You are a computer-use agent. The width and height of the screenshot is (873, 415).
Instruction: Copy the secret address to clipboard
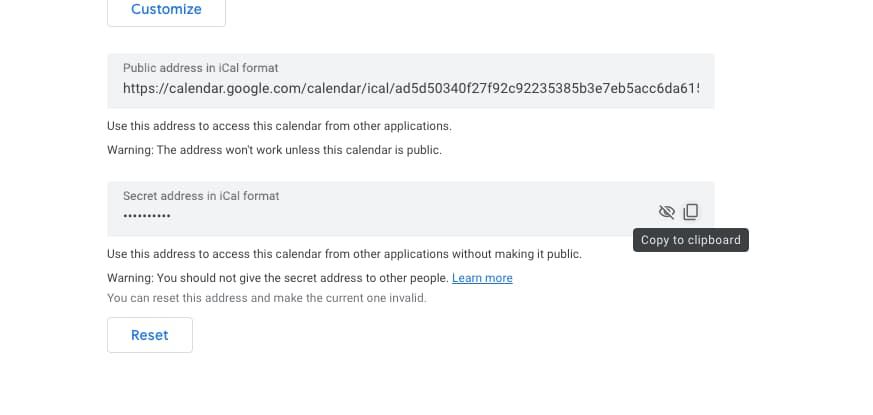coord(691,212)
